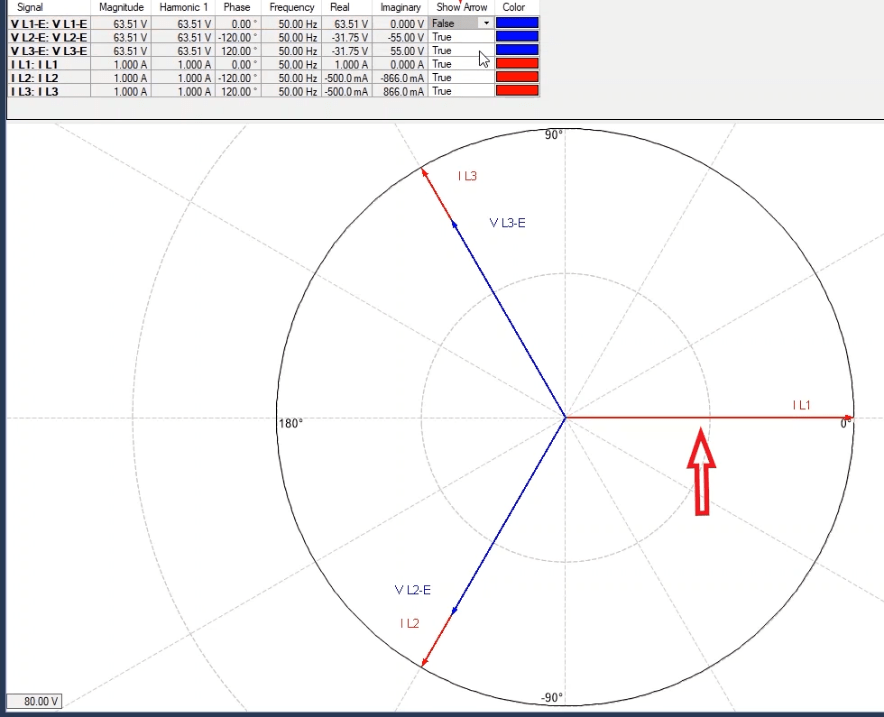Click the Show Arrow cell for I L2
Screen dimensions: 884x717
[461, 78]
